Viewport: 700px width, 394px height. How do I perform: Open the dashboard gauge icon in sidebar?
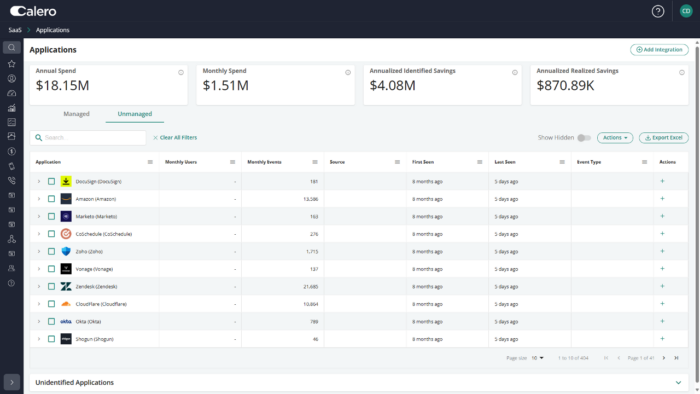pos(12,93)
